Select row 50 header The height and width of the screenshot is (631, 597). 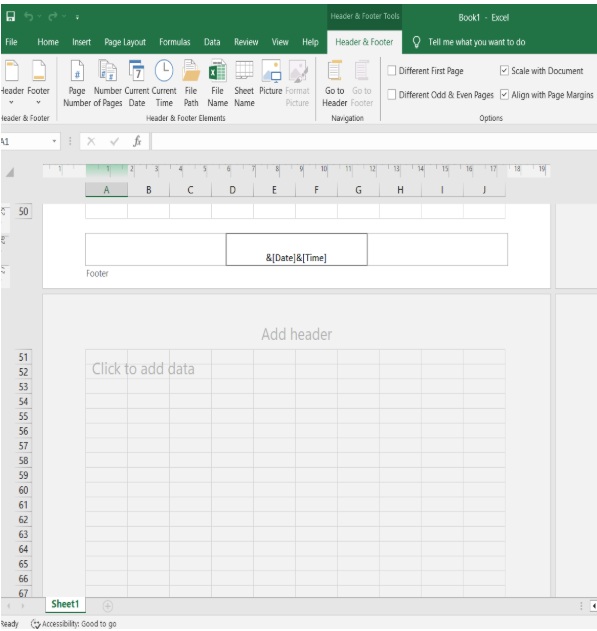23,211
